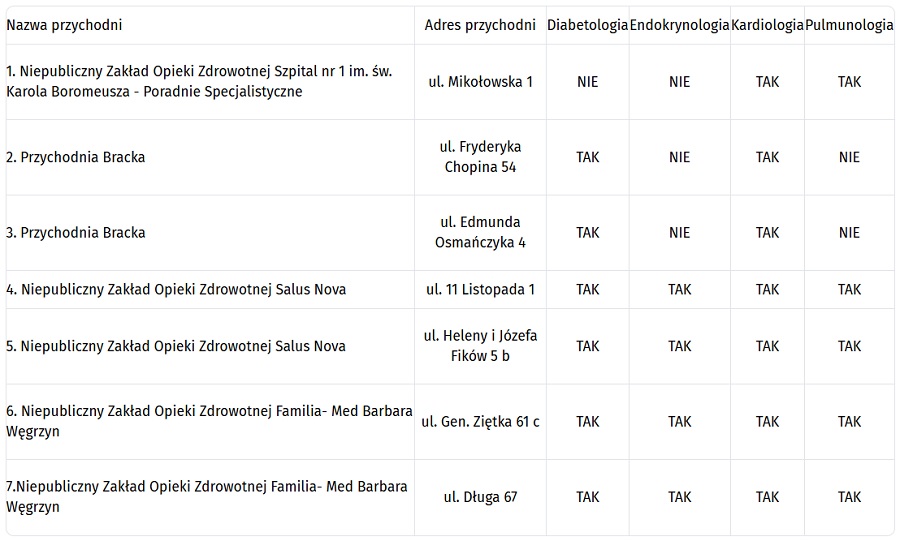Click the ul. Edmunda Osmańczyka 4 address
This screenshot has height=541, width=900.
480,232
